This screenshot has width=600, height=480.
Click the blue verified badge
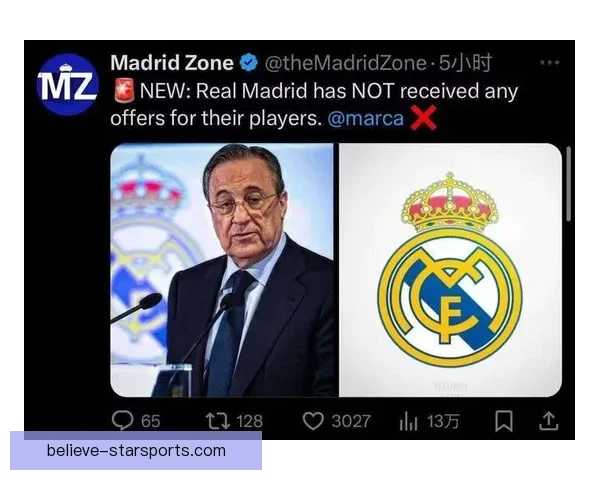click(249, 63)
